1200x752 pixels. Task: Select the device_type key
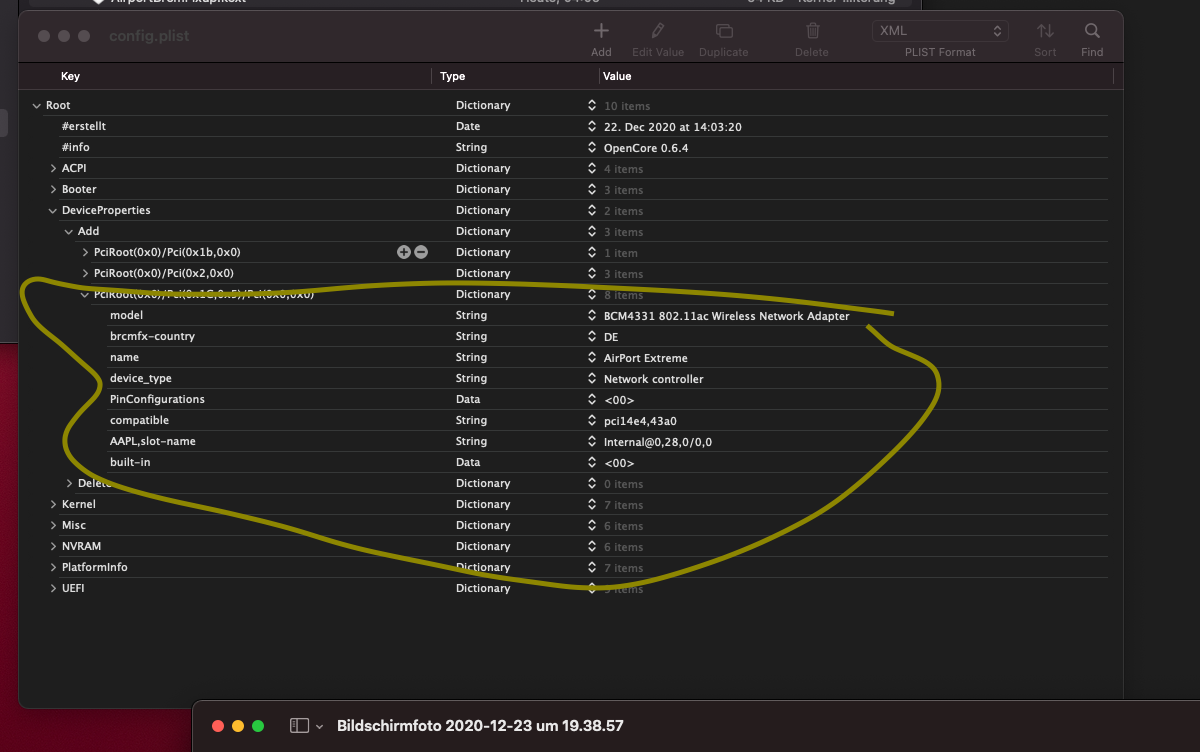[x=140, y=378]
